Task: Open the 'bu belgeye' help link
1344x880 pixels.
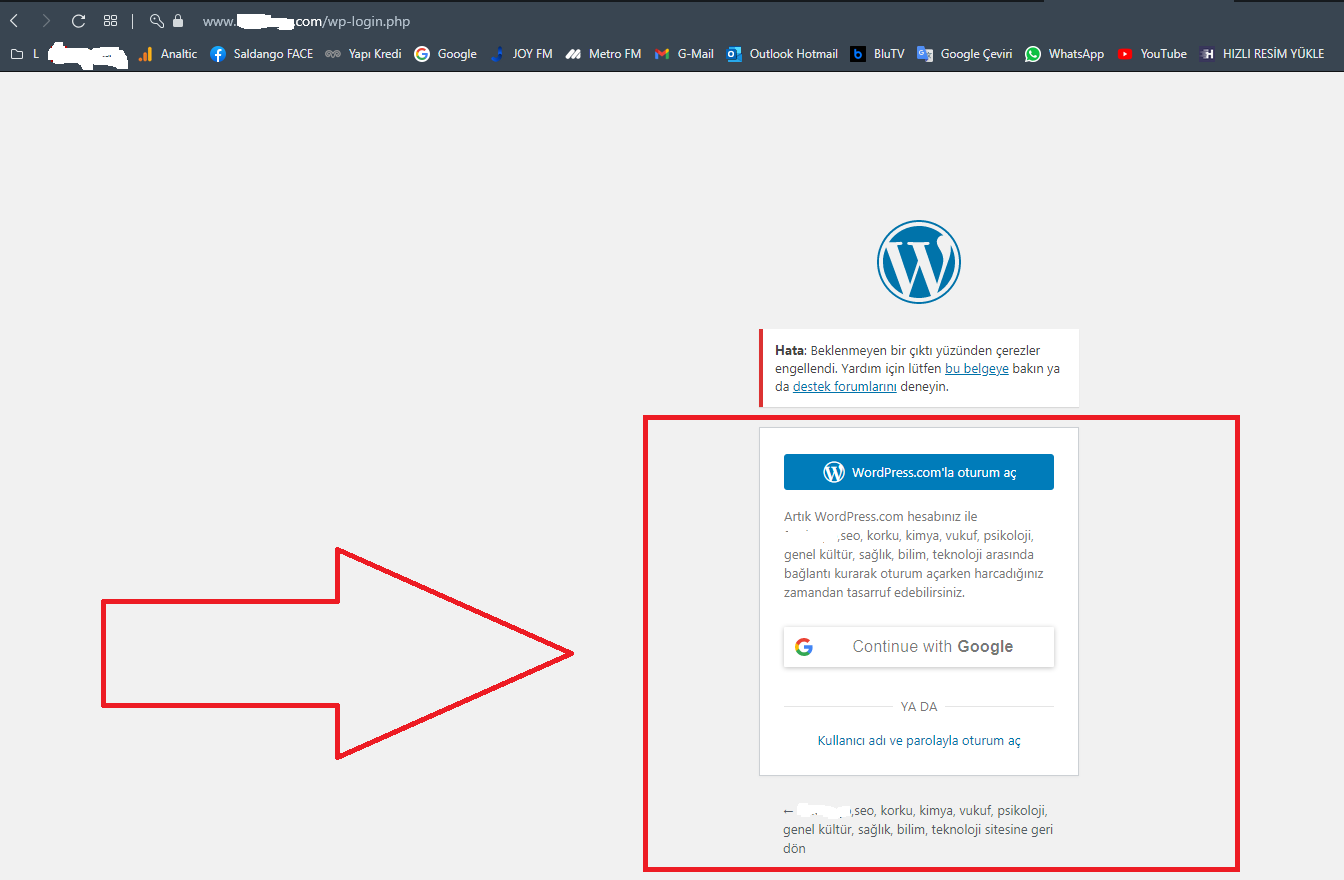Action: pos(977,369)
